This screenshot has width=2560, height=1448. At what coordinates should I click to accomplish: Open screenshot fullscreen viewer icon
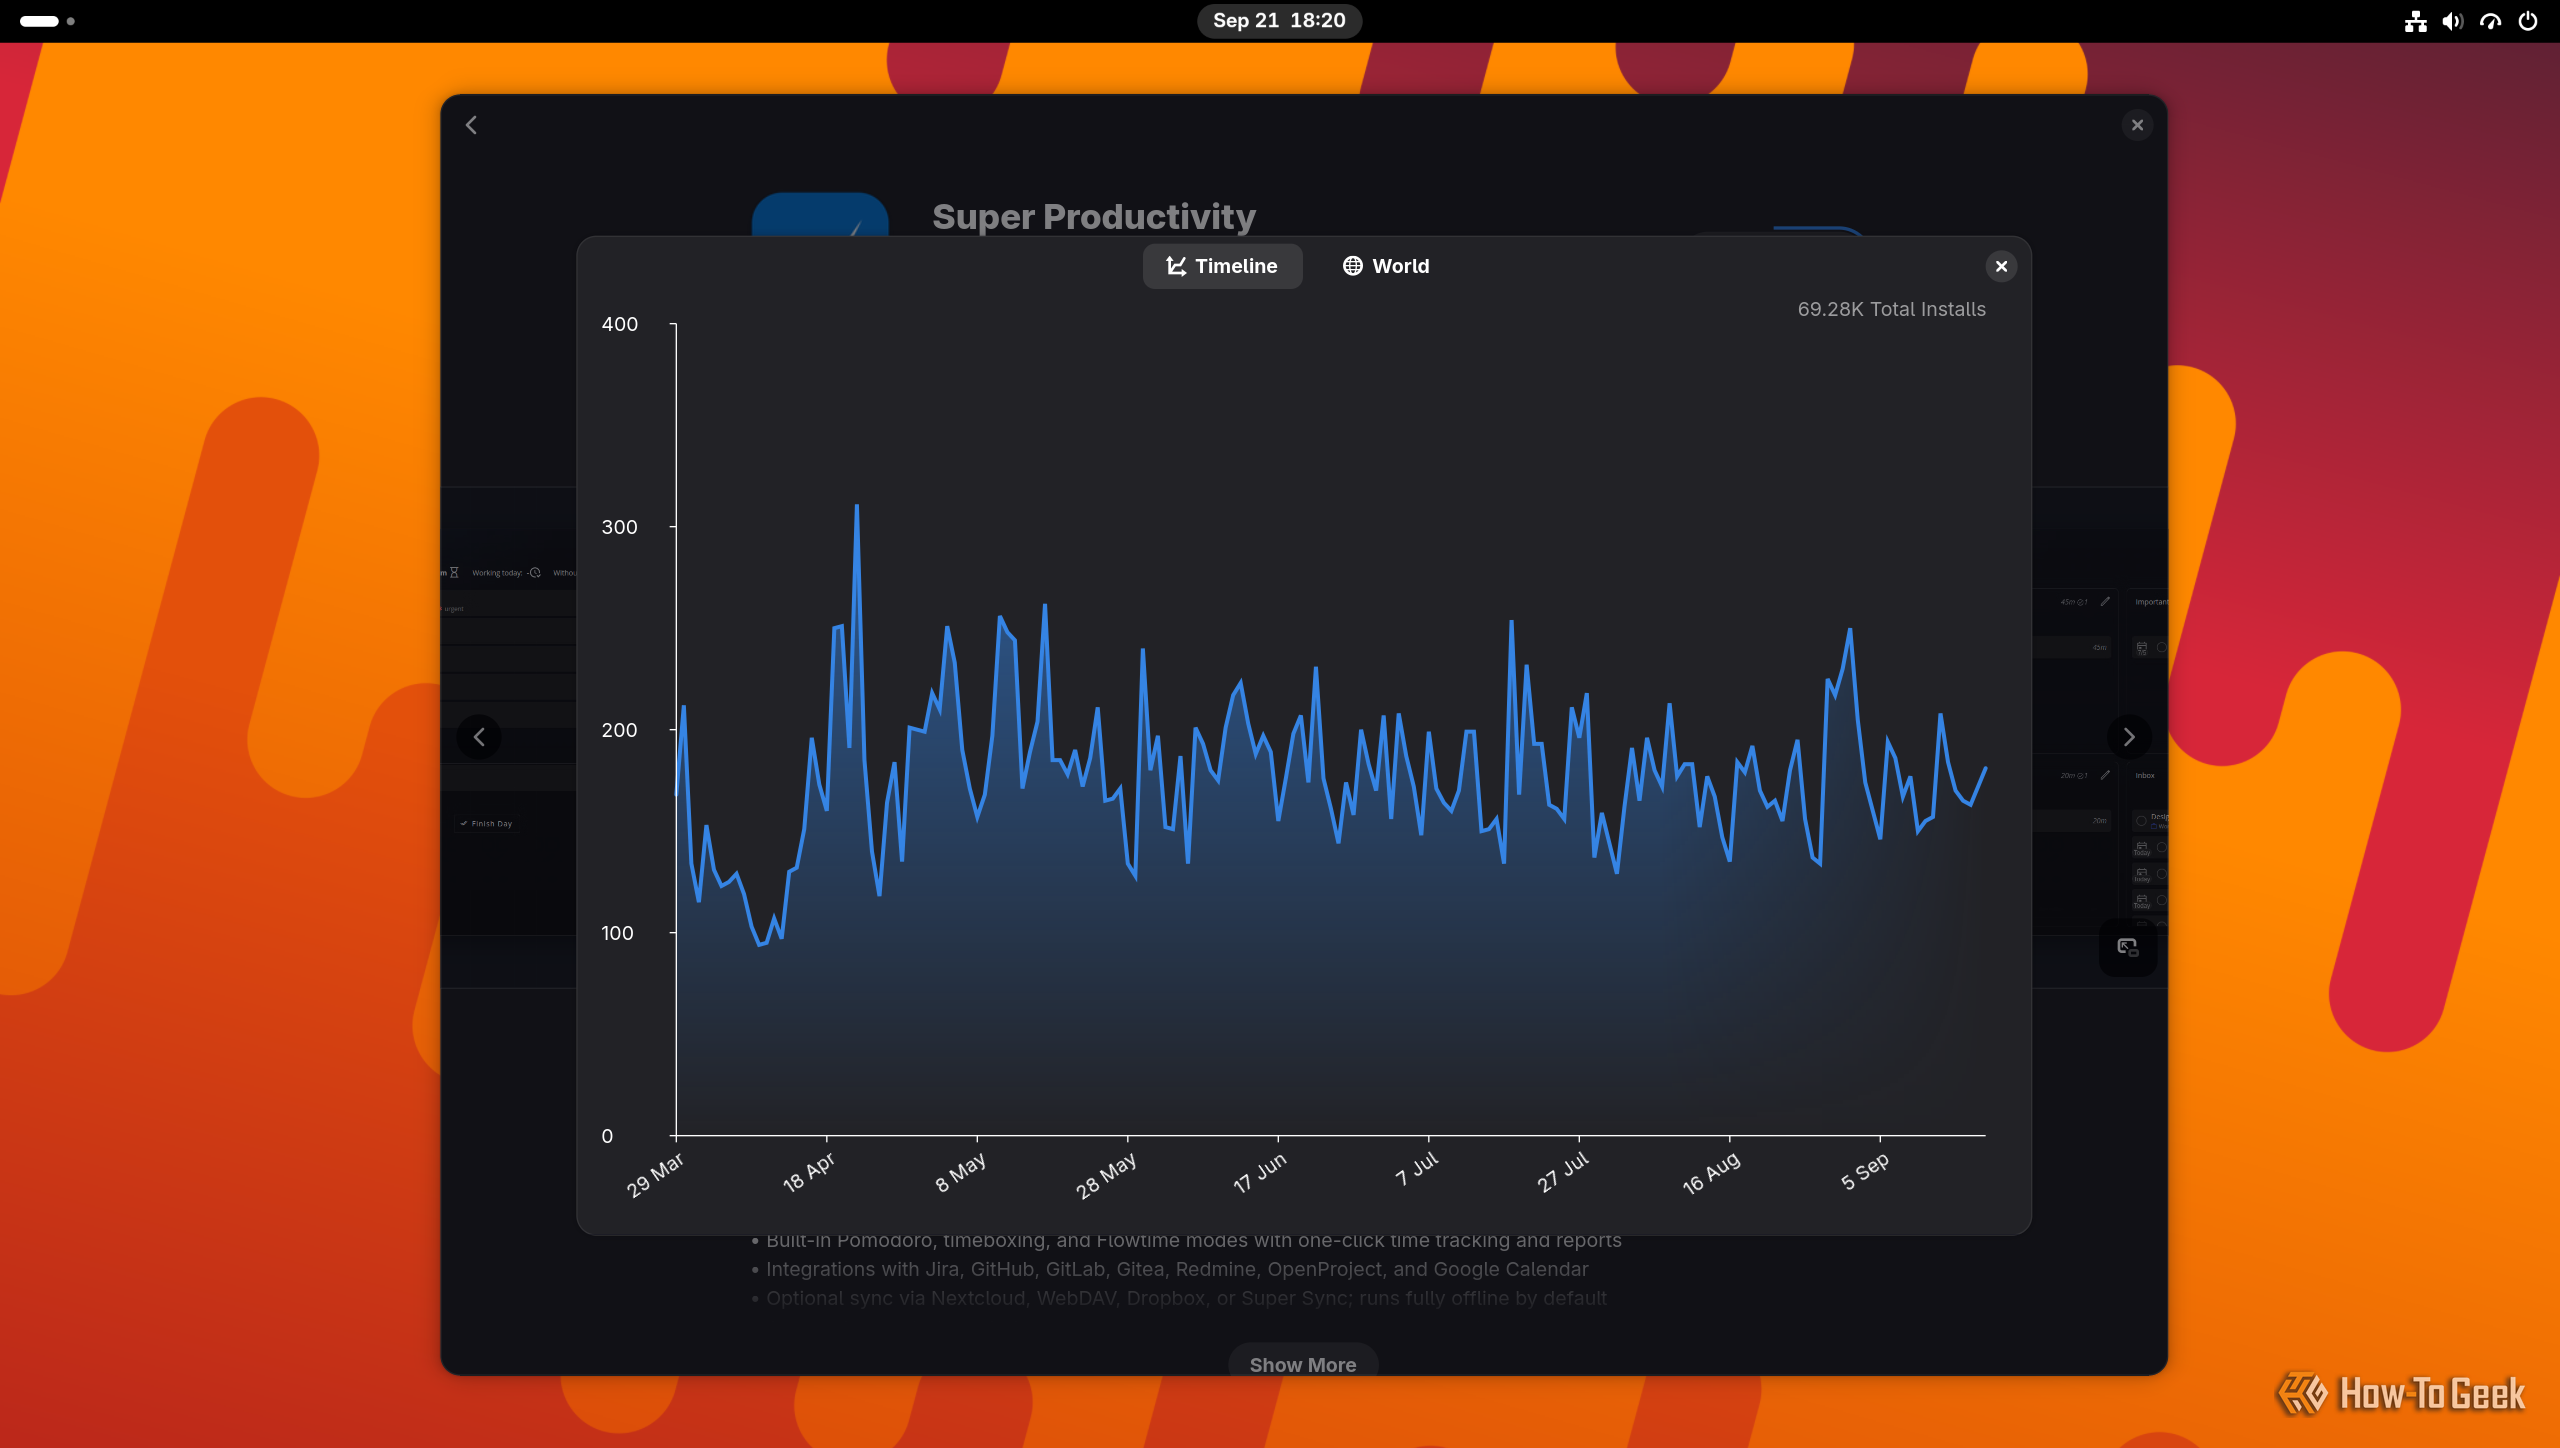pos(2127,947)
